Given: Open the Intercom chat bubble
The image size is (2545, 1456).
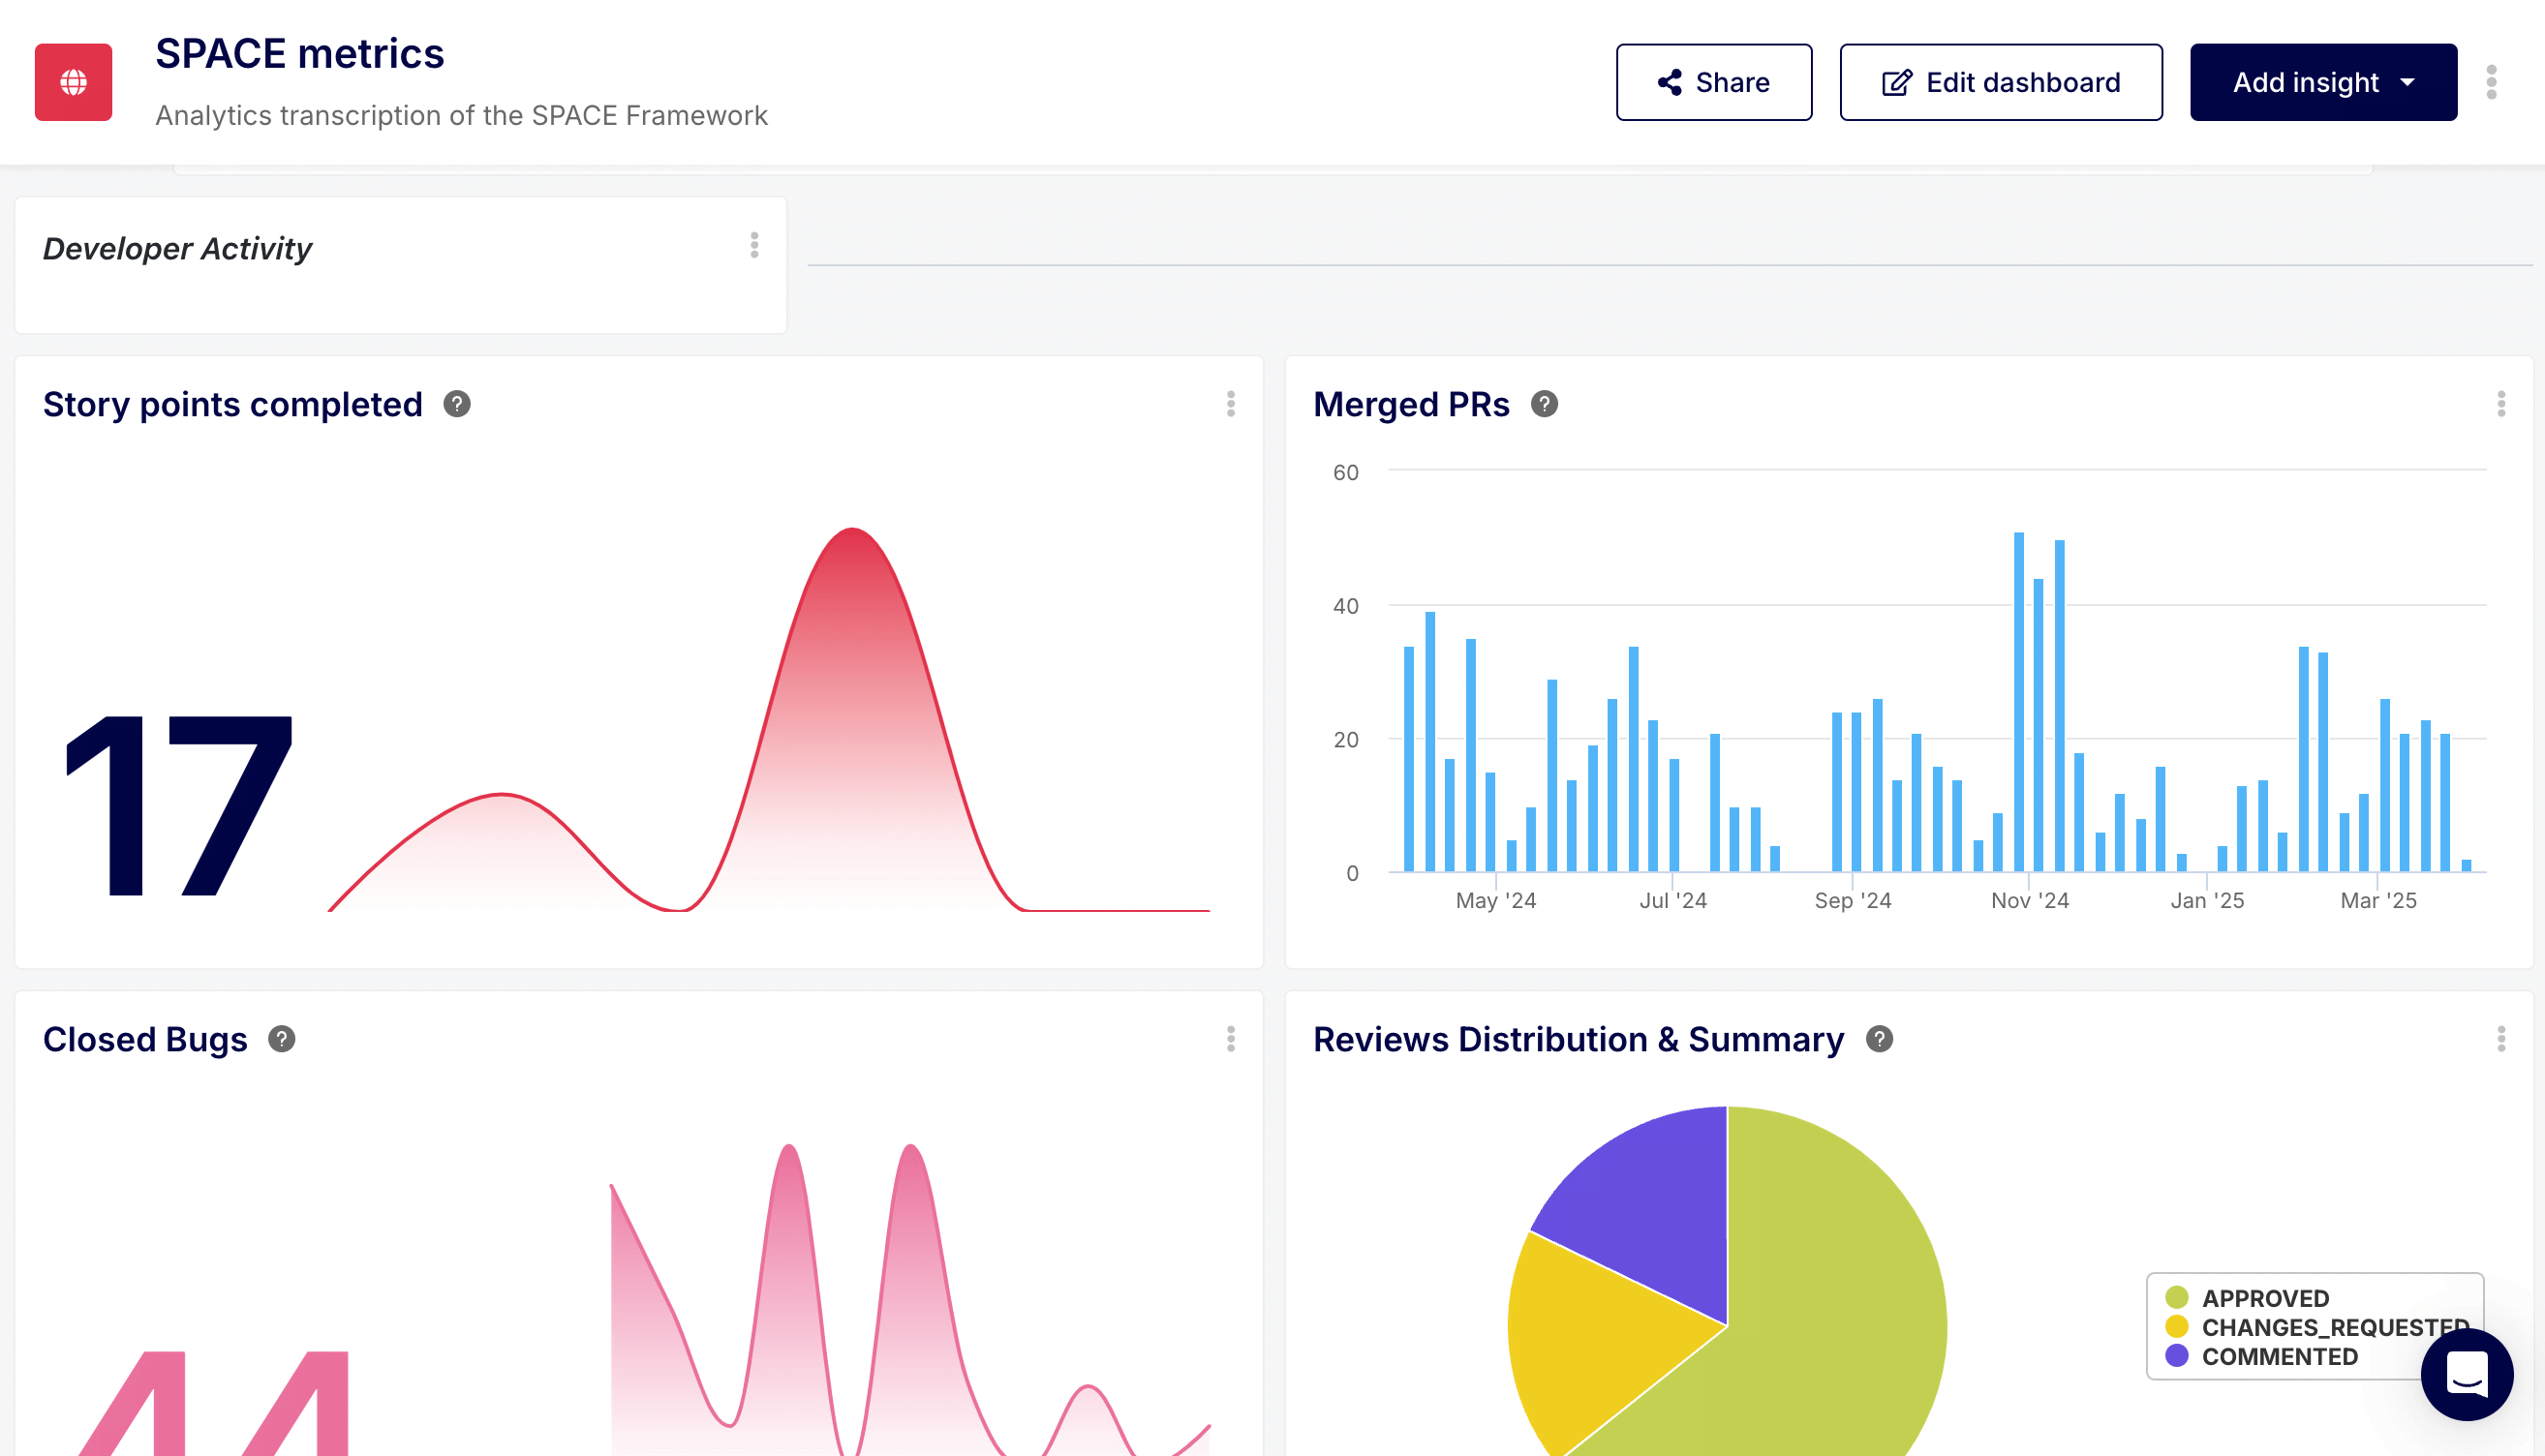Looking at the screenshot, I should [2466, 1375].
